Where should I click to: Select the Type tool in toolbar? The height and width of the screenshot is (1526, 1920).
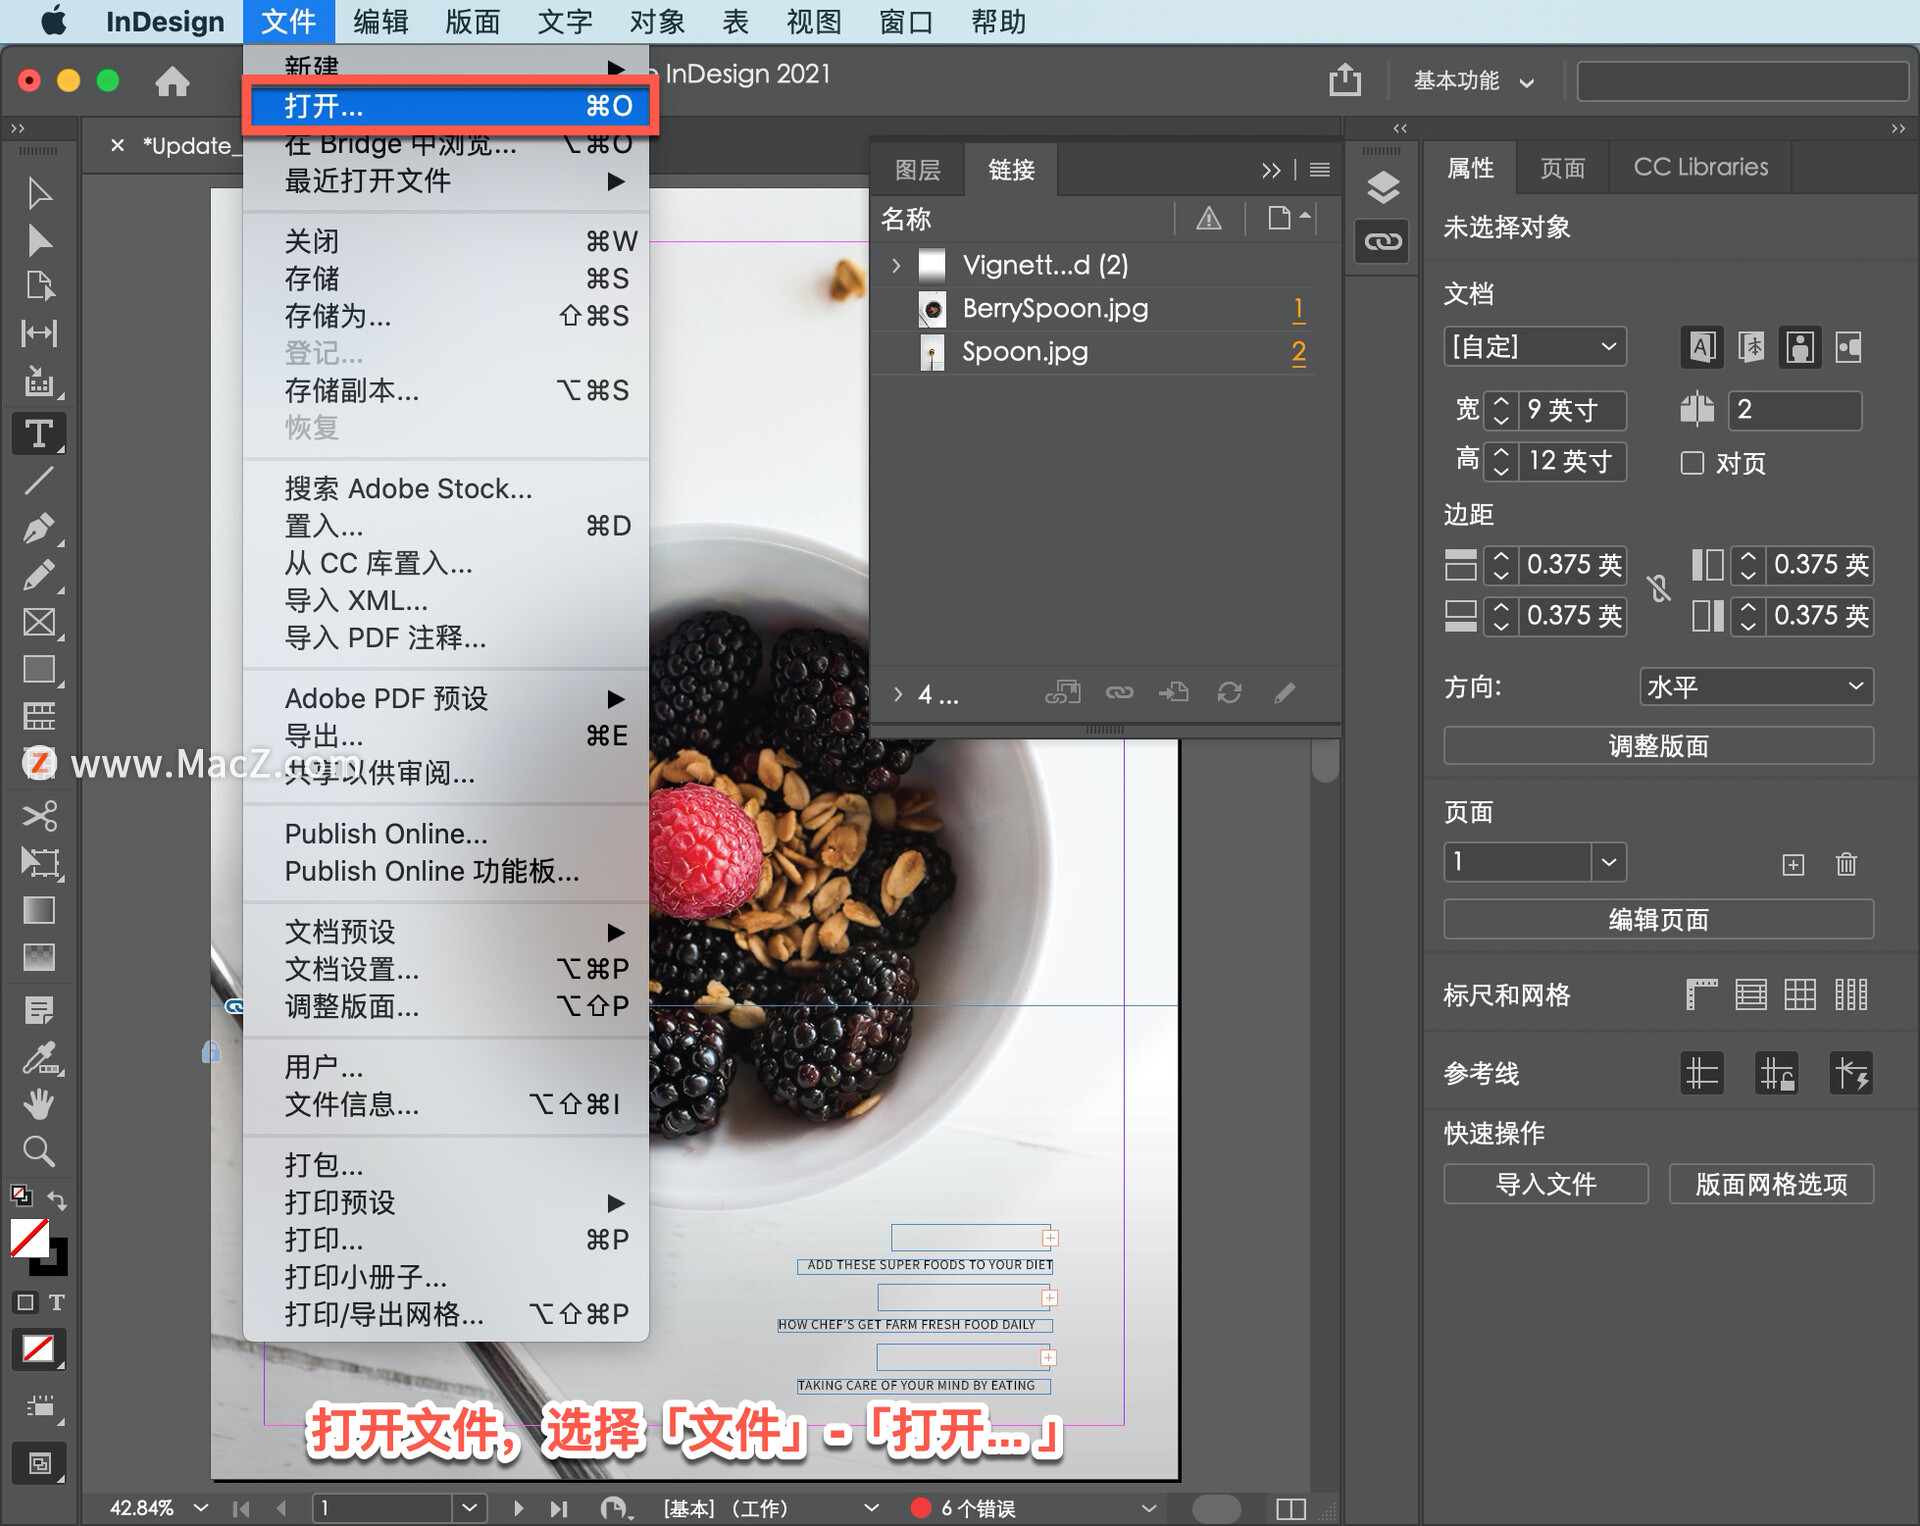click(x=38, y=434)
